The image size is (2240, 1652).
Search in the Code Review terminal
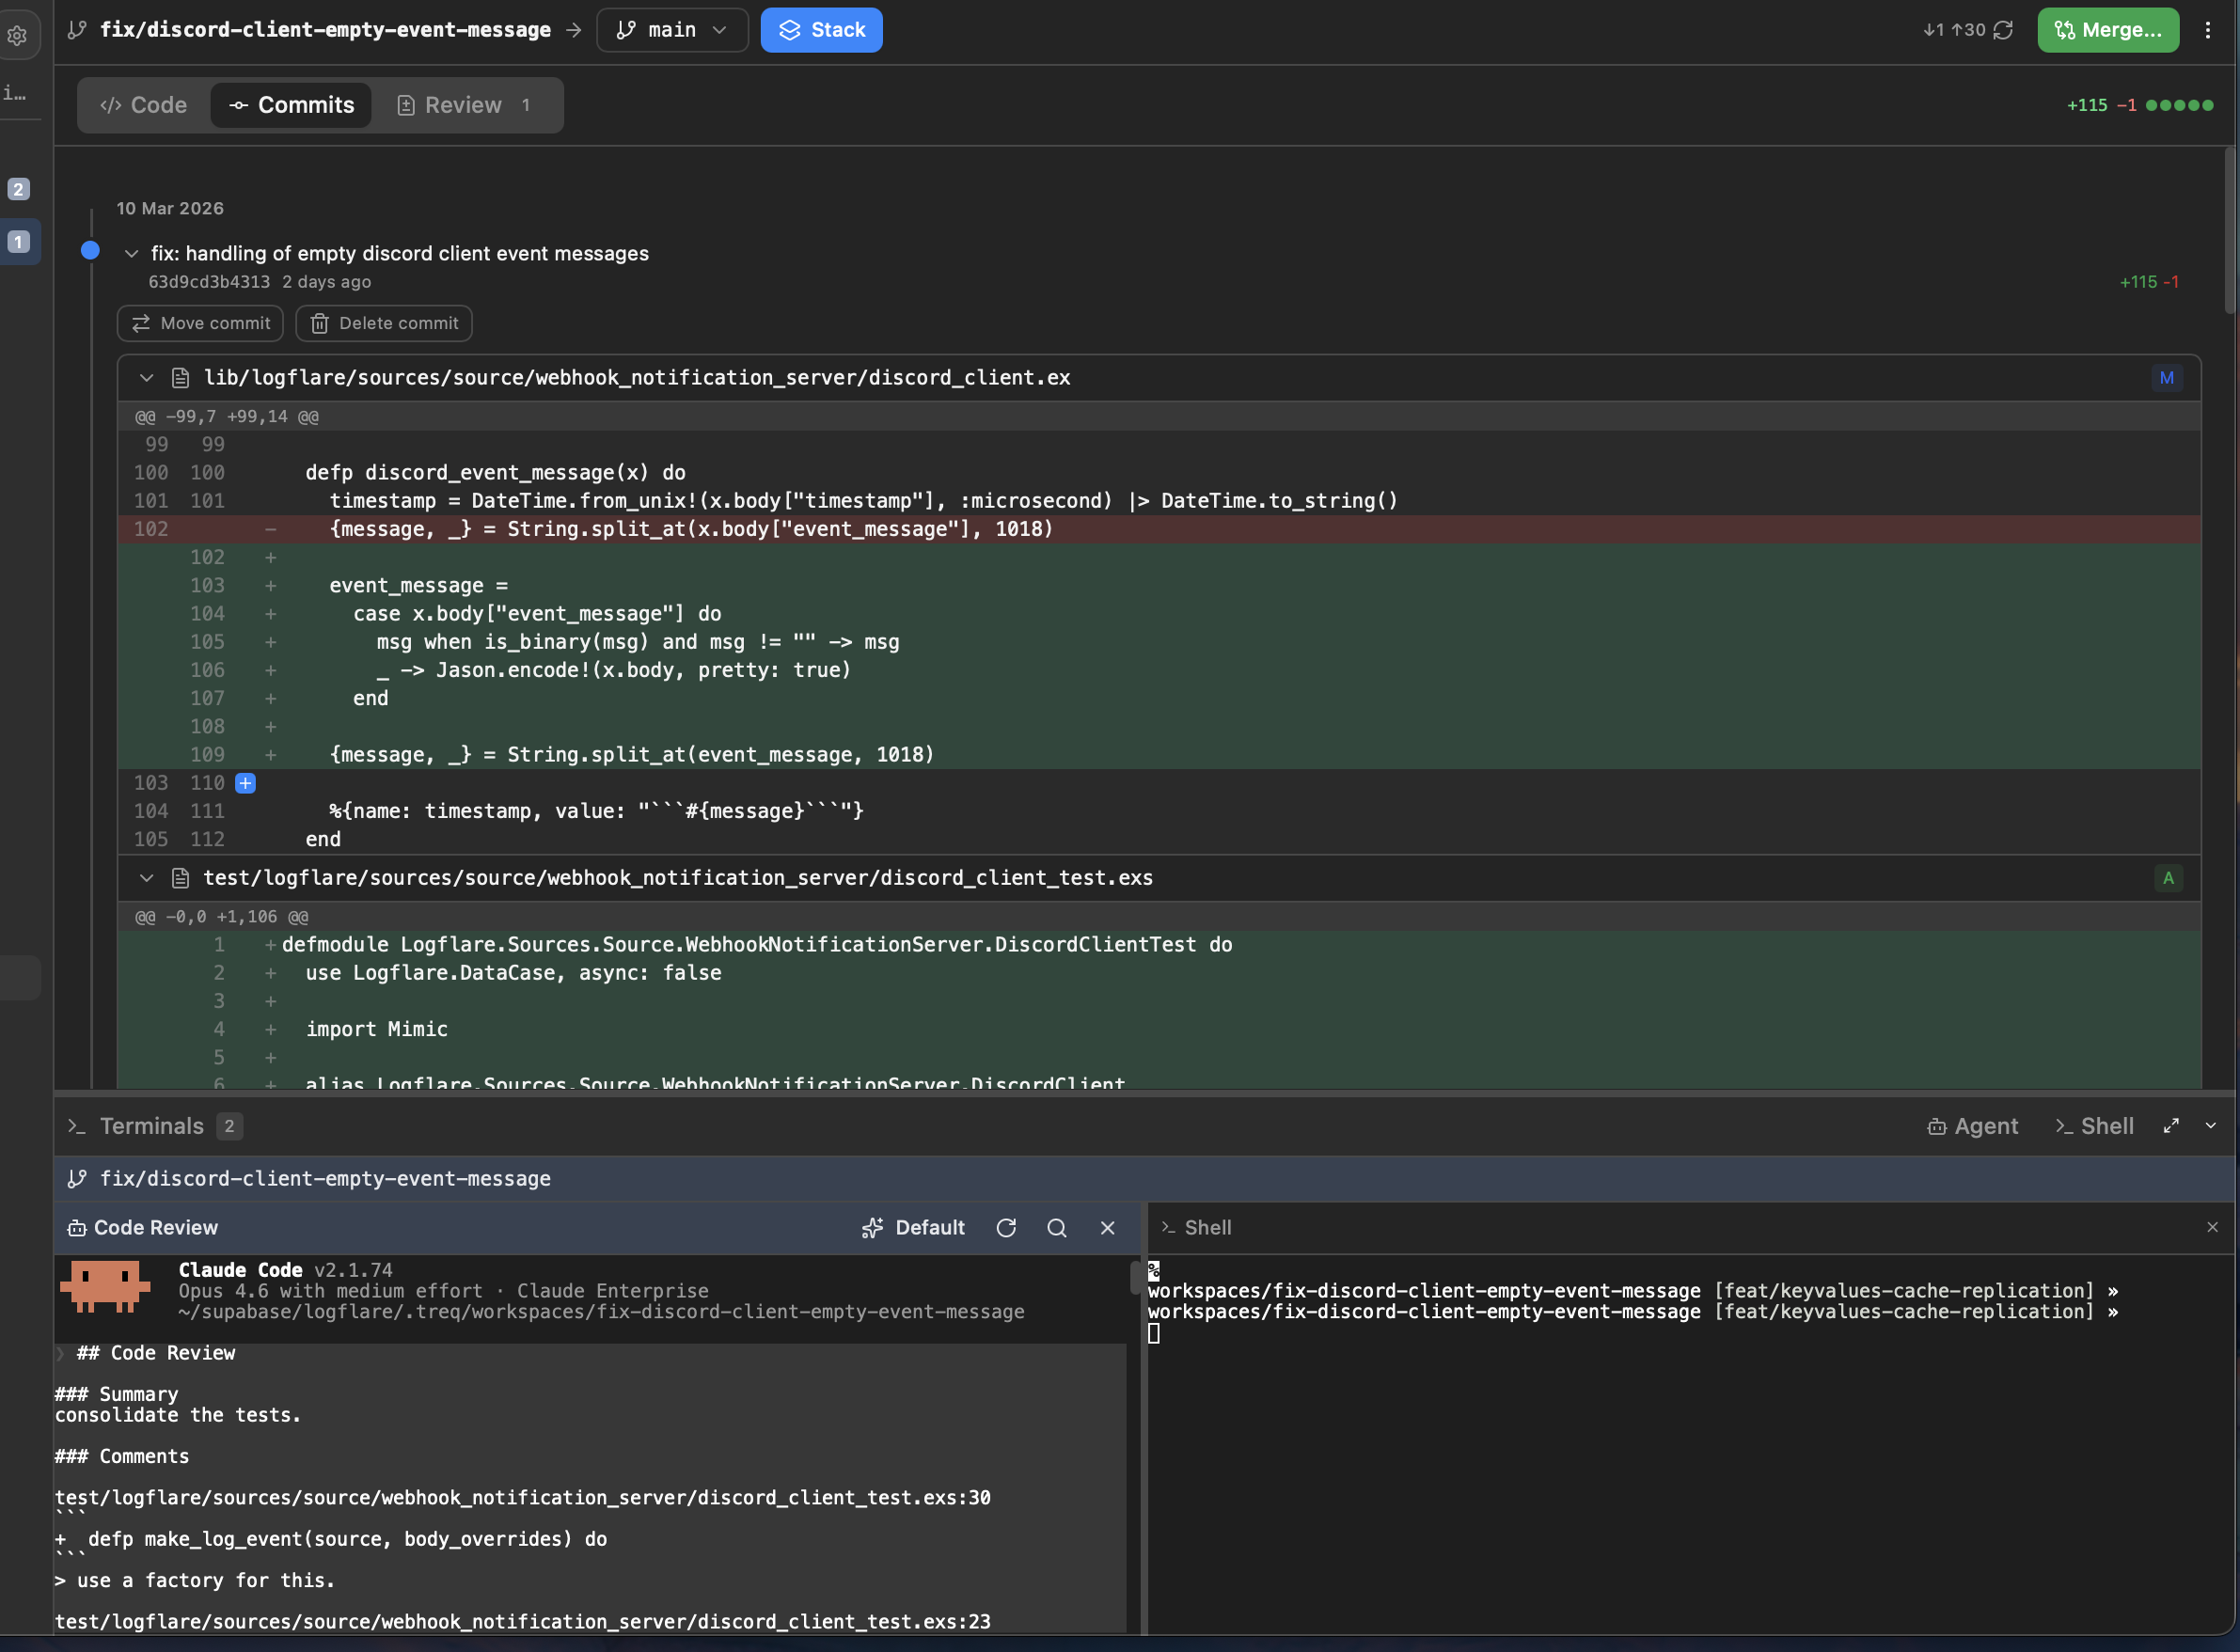(1057, 1228)
